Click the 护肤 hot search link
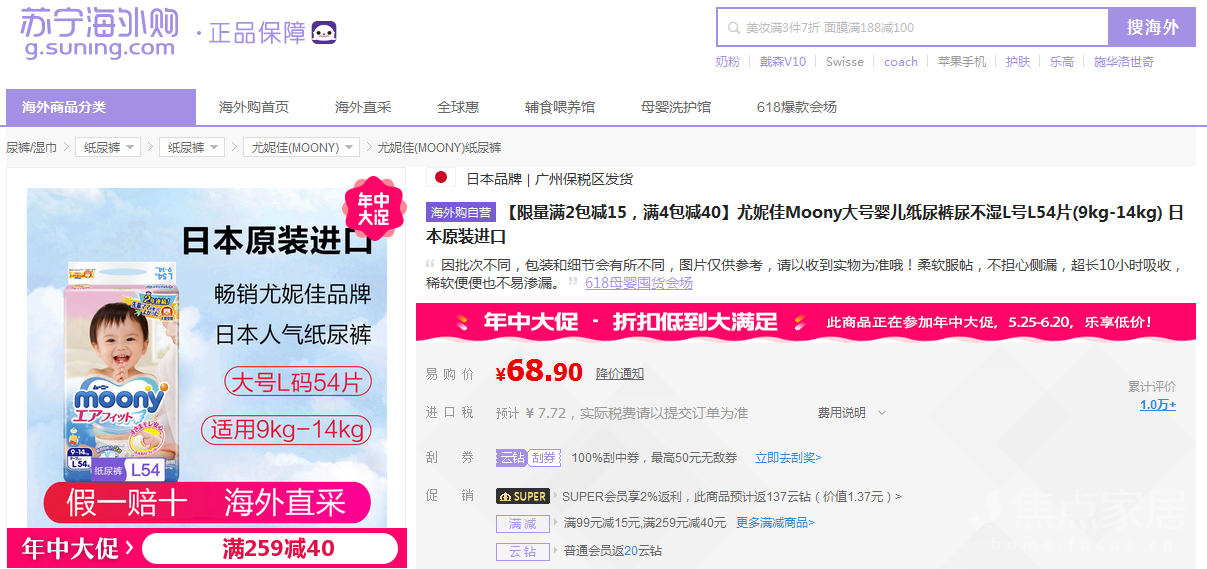This screenshot has width=1207, height=569. [1018, 62]
